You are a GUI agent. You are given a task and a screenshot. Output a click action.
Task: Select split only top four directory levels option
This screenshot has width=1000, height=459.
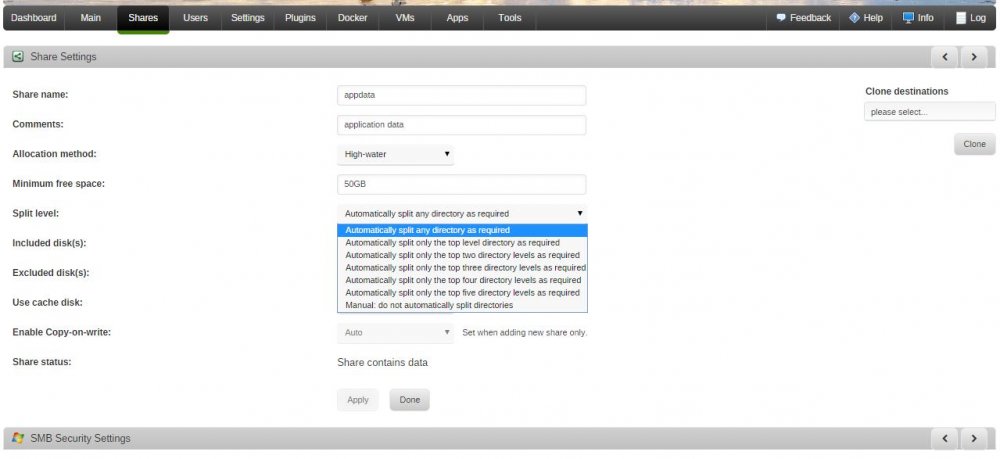click(x=462, y=280)
